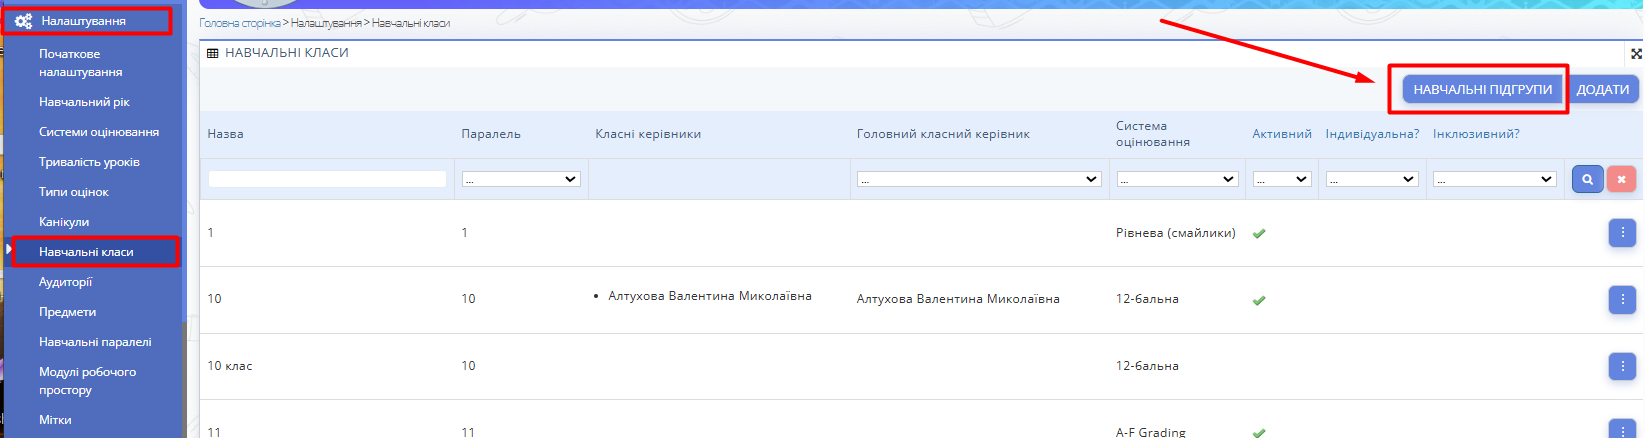
Task: Click the gears icon beside Налаштування
Action: [x=23, y=21]
